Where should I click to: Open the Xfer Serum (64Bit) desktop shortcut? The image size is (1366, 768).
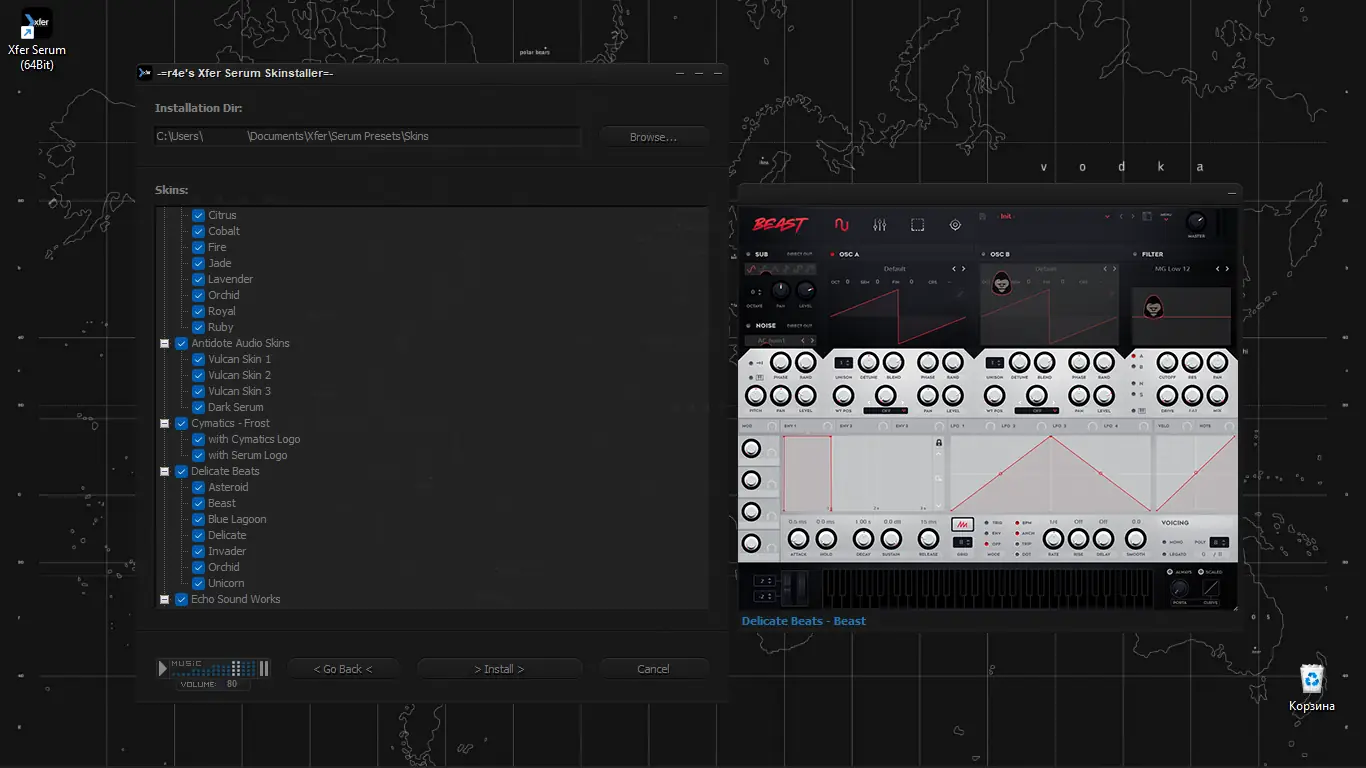coord(37,40)
